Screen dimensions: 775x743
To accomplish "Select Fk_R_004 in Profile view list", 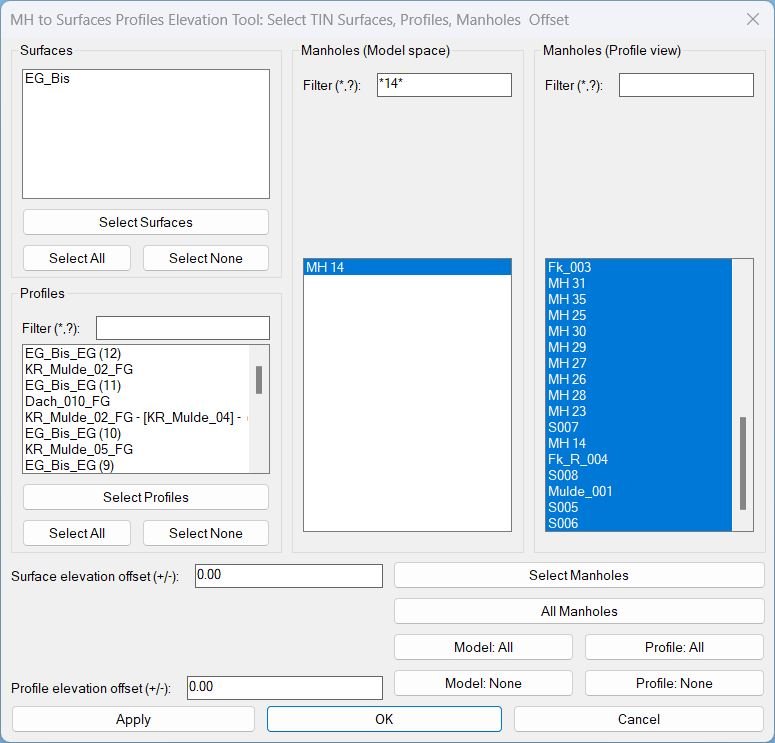I will (639, 459).
